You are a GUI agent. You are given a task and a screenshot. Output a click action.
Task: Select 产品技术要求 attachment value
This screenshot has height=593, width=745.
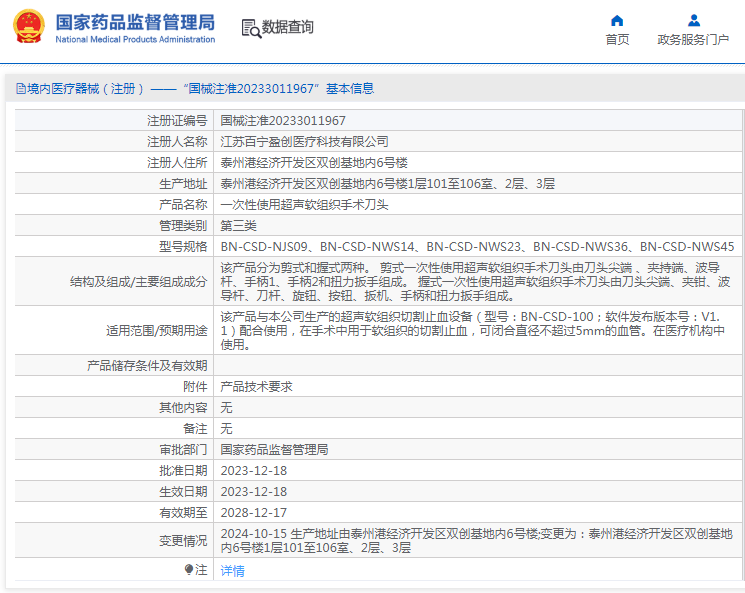pyautogui.click(x=256, y=387)
